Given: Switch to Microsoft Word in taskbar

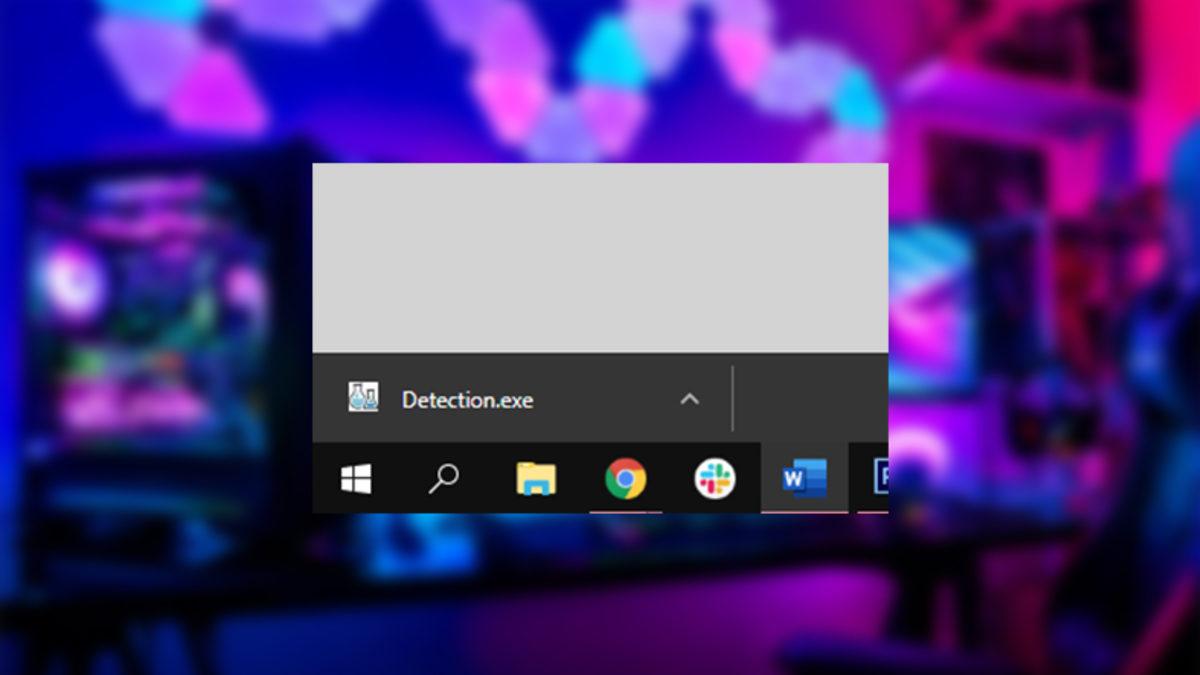Looking at the screenshot, I should tap(804, 479).
